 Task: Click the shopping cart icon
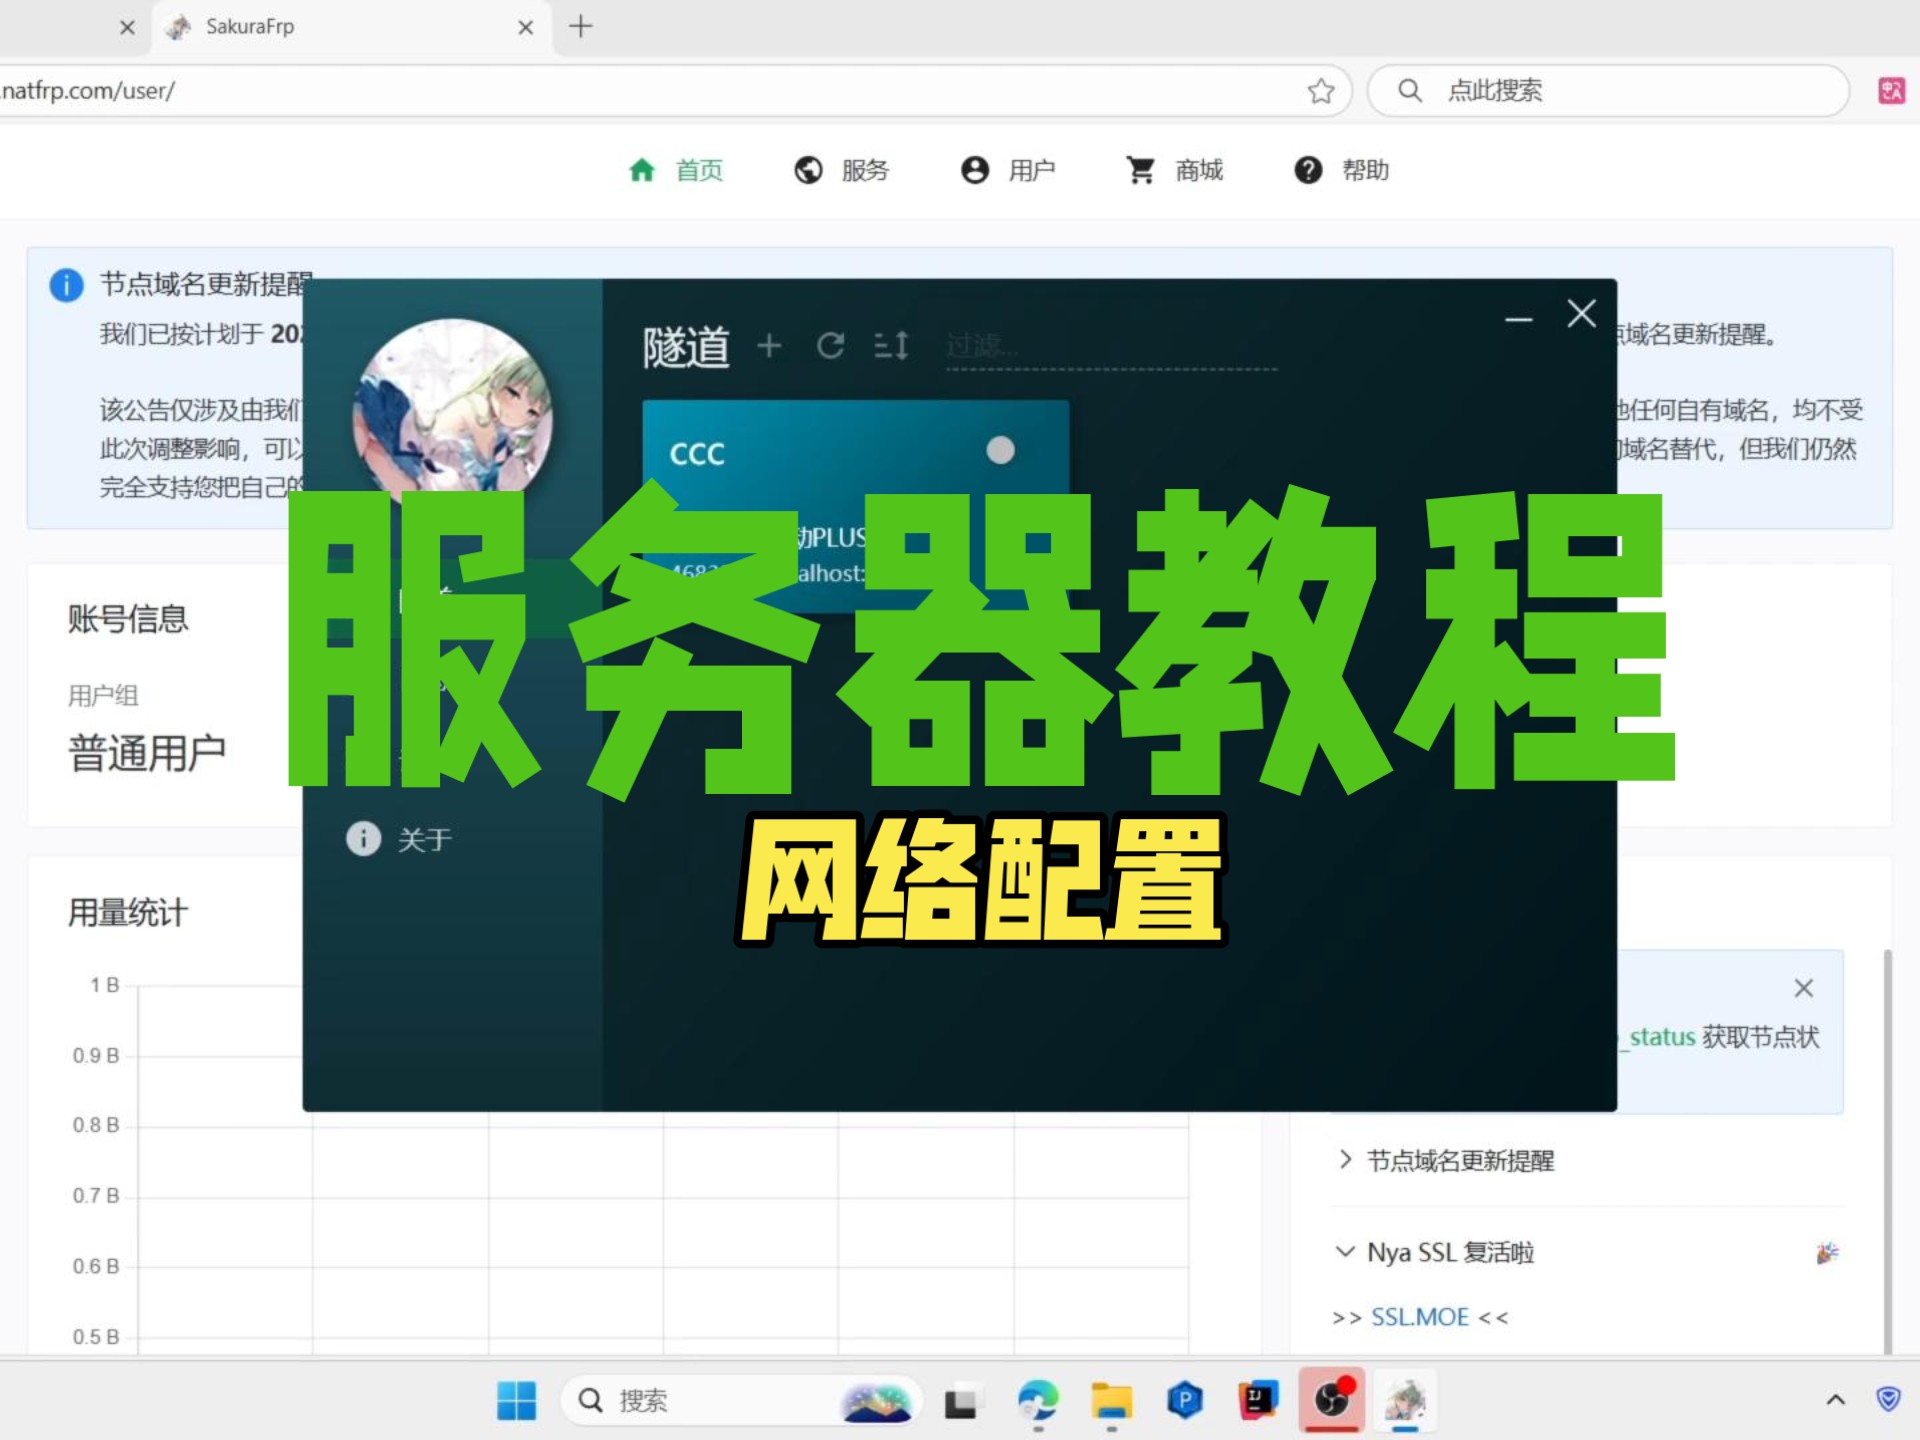click(1141, 170)
